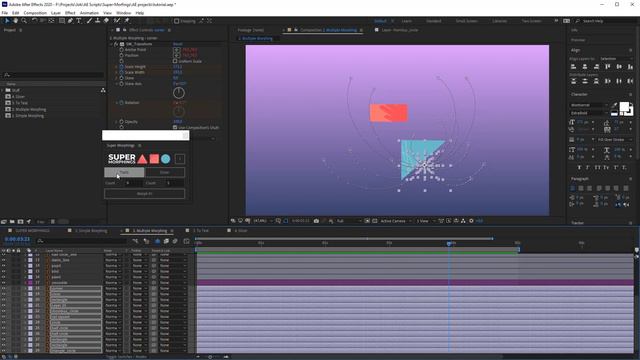Screen dimensions: 640x360
Task: Expand the Skew Axis property
Action: coord(116,84)
